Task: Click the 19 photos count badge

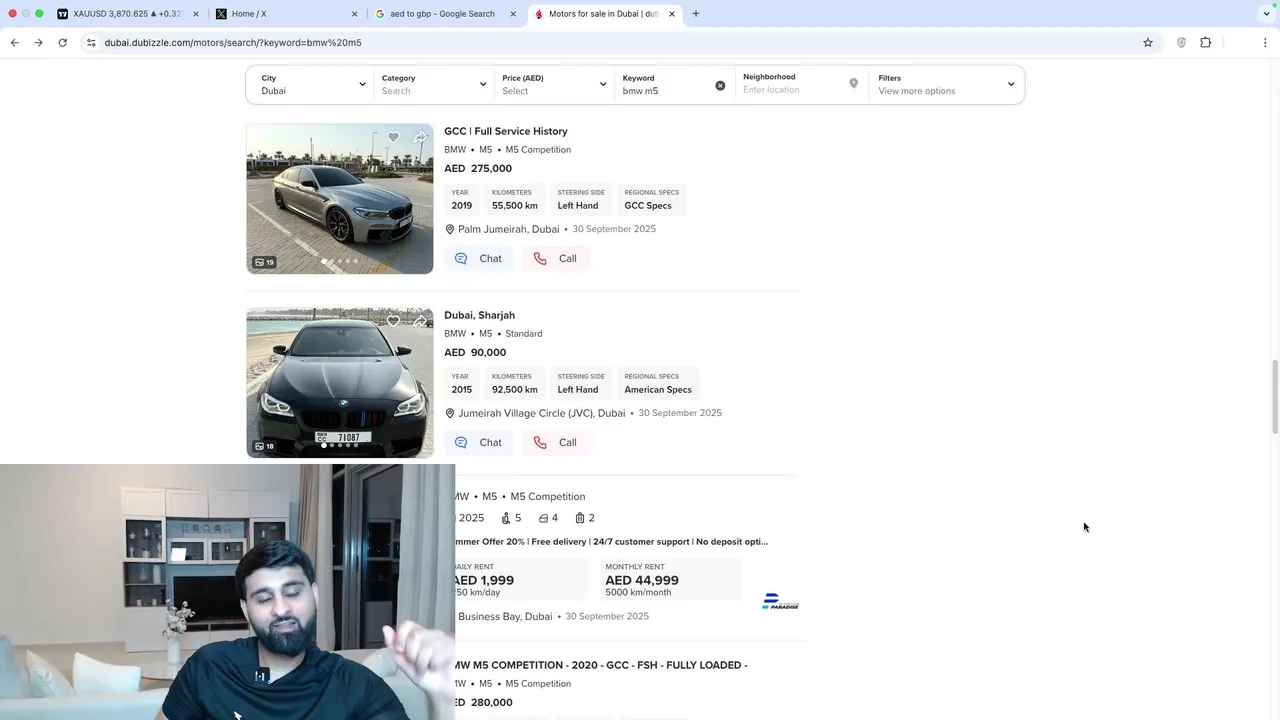Action: [x=264, y=262]
